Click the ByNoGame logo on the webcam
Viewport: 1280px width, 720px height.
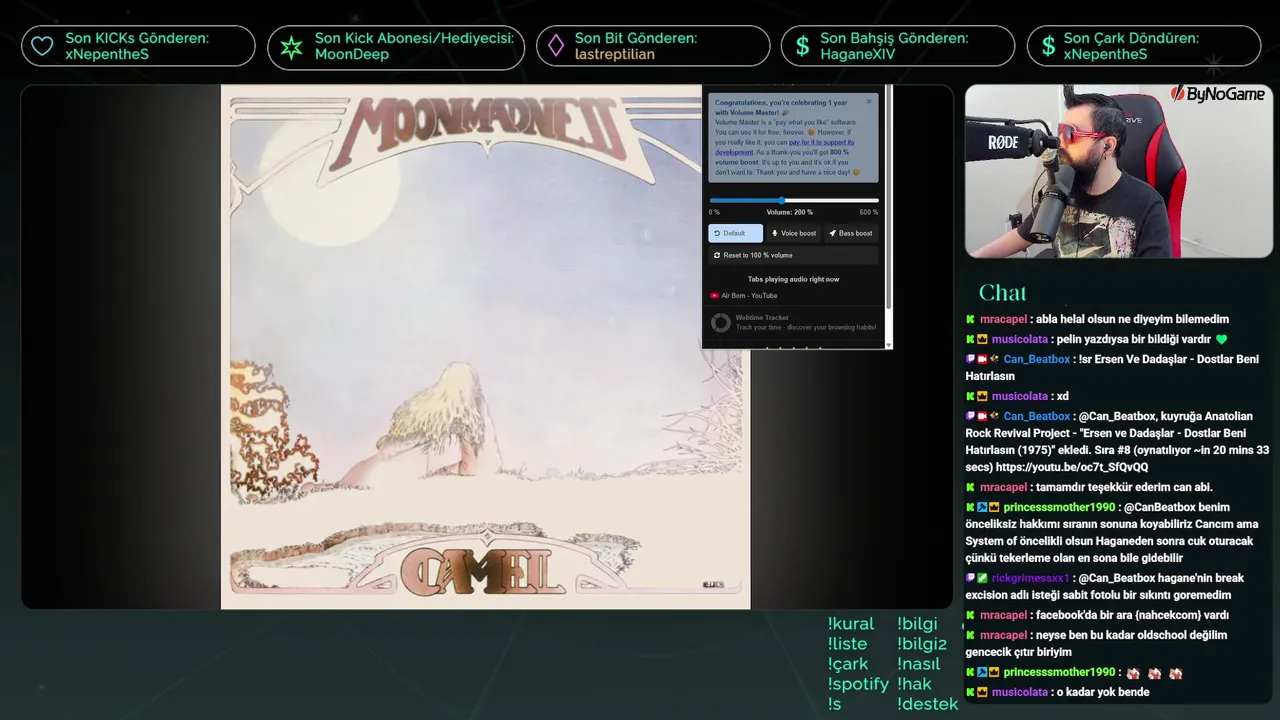pos(1218,94)
